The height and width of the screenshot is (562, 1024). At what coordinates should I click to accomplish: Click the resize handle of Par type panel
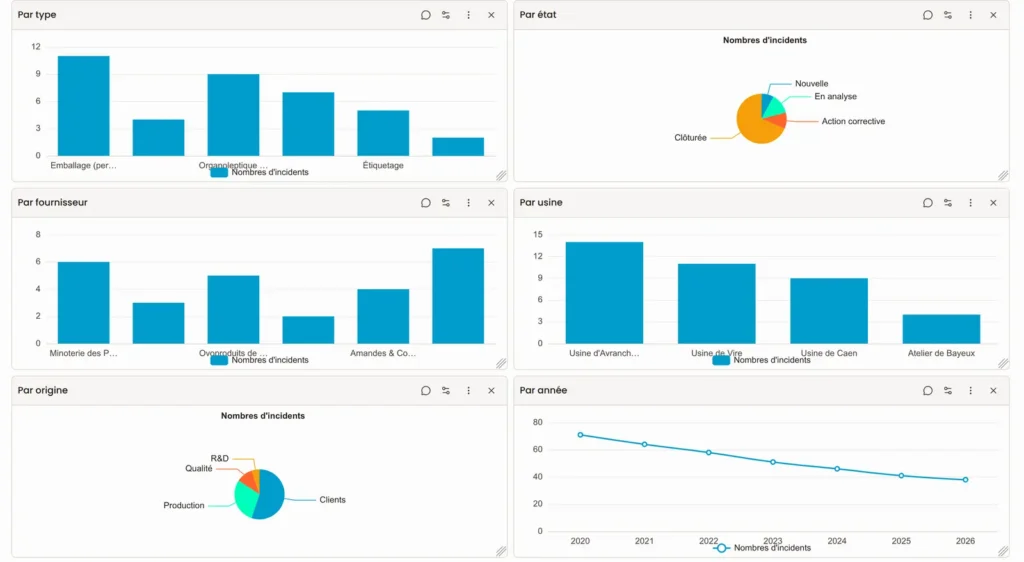point(501,176)
